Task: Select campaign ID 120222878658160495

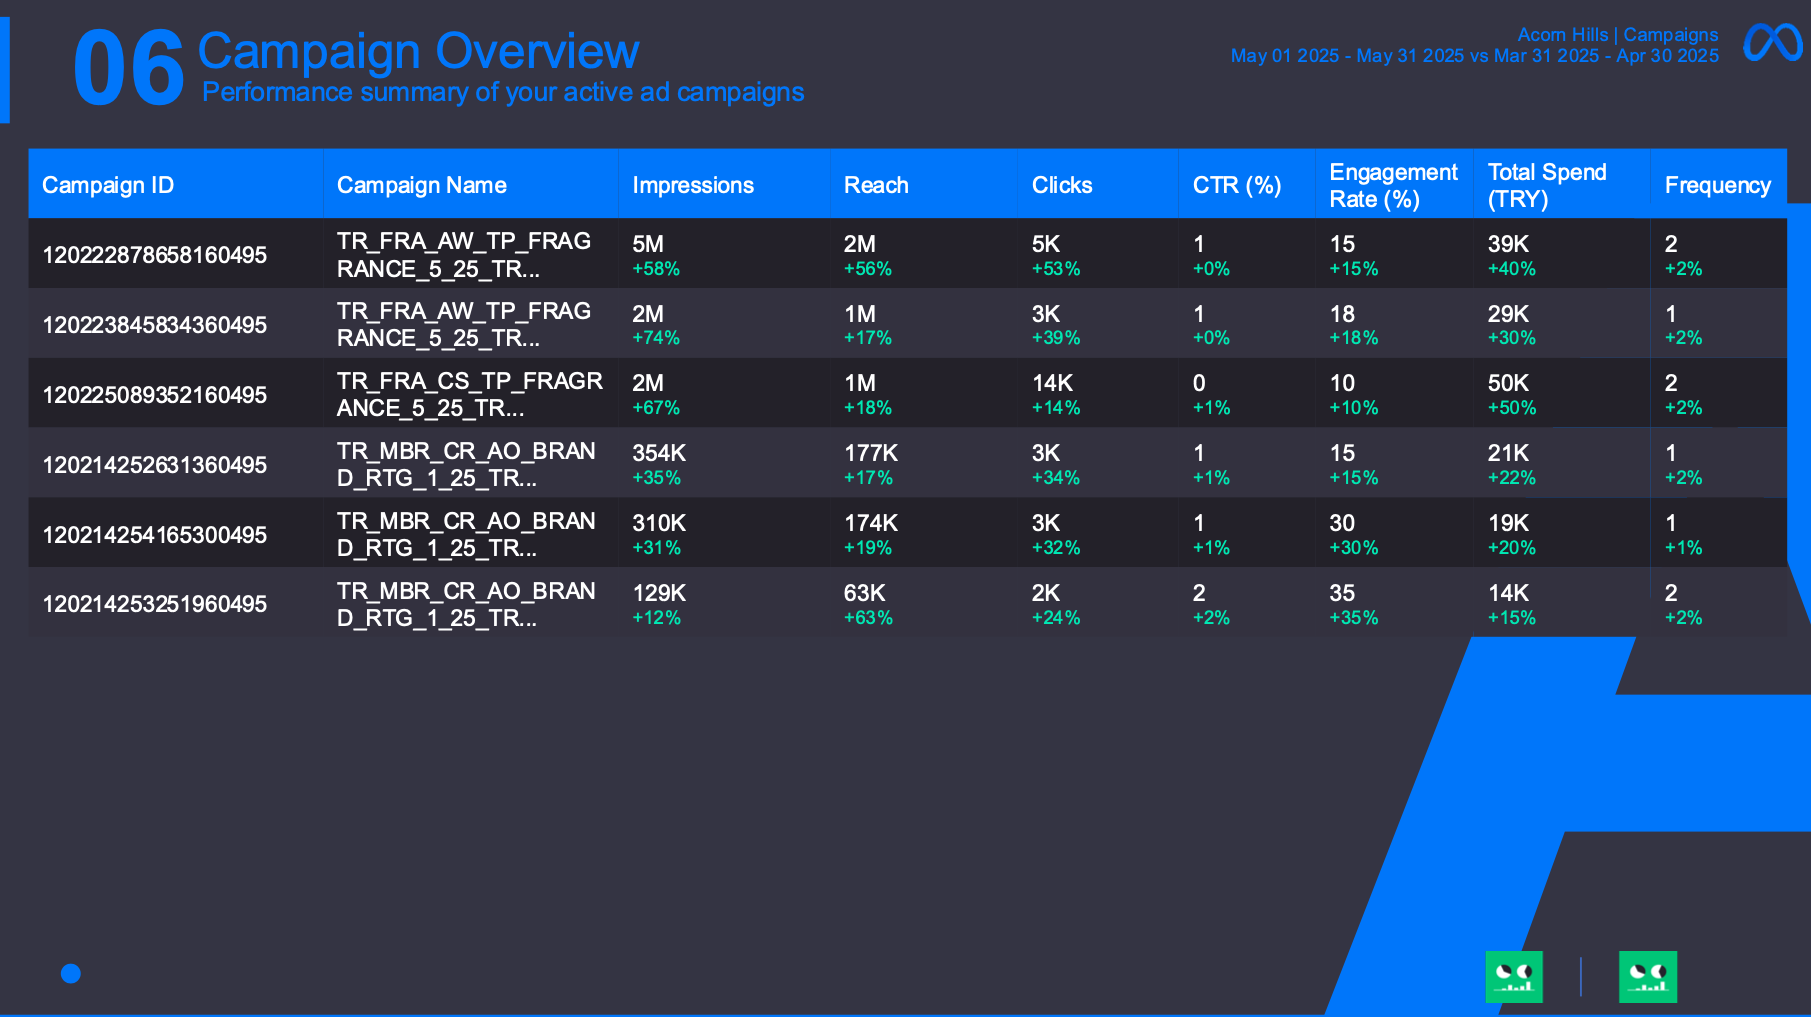Action: pyautogui.click(x=155, y=255)
